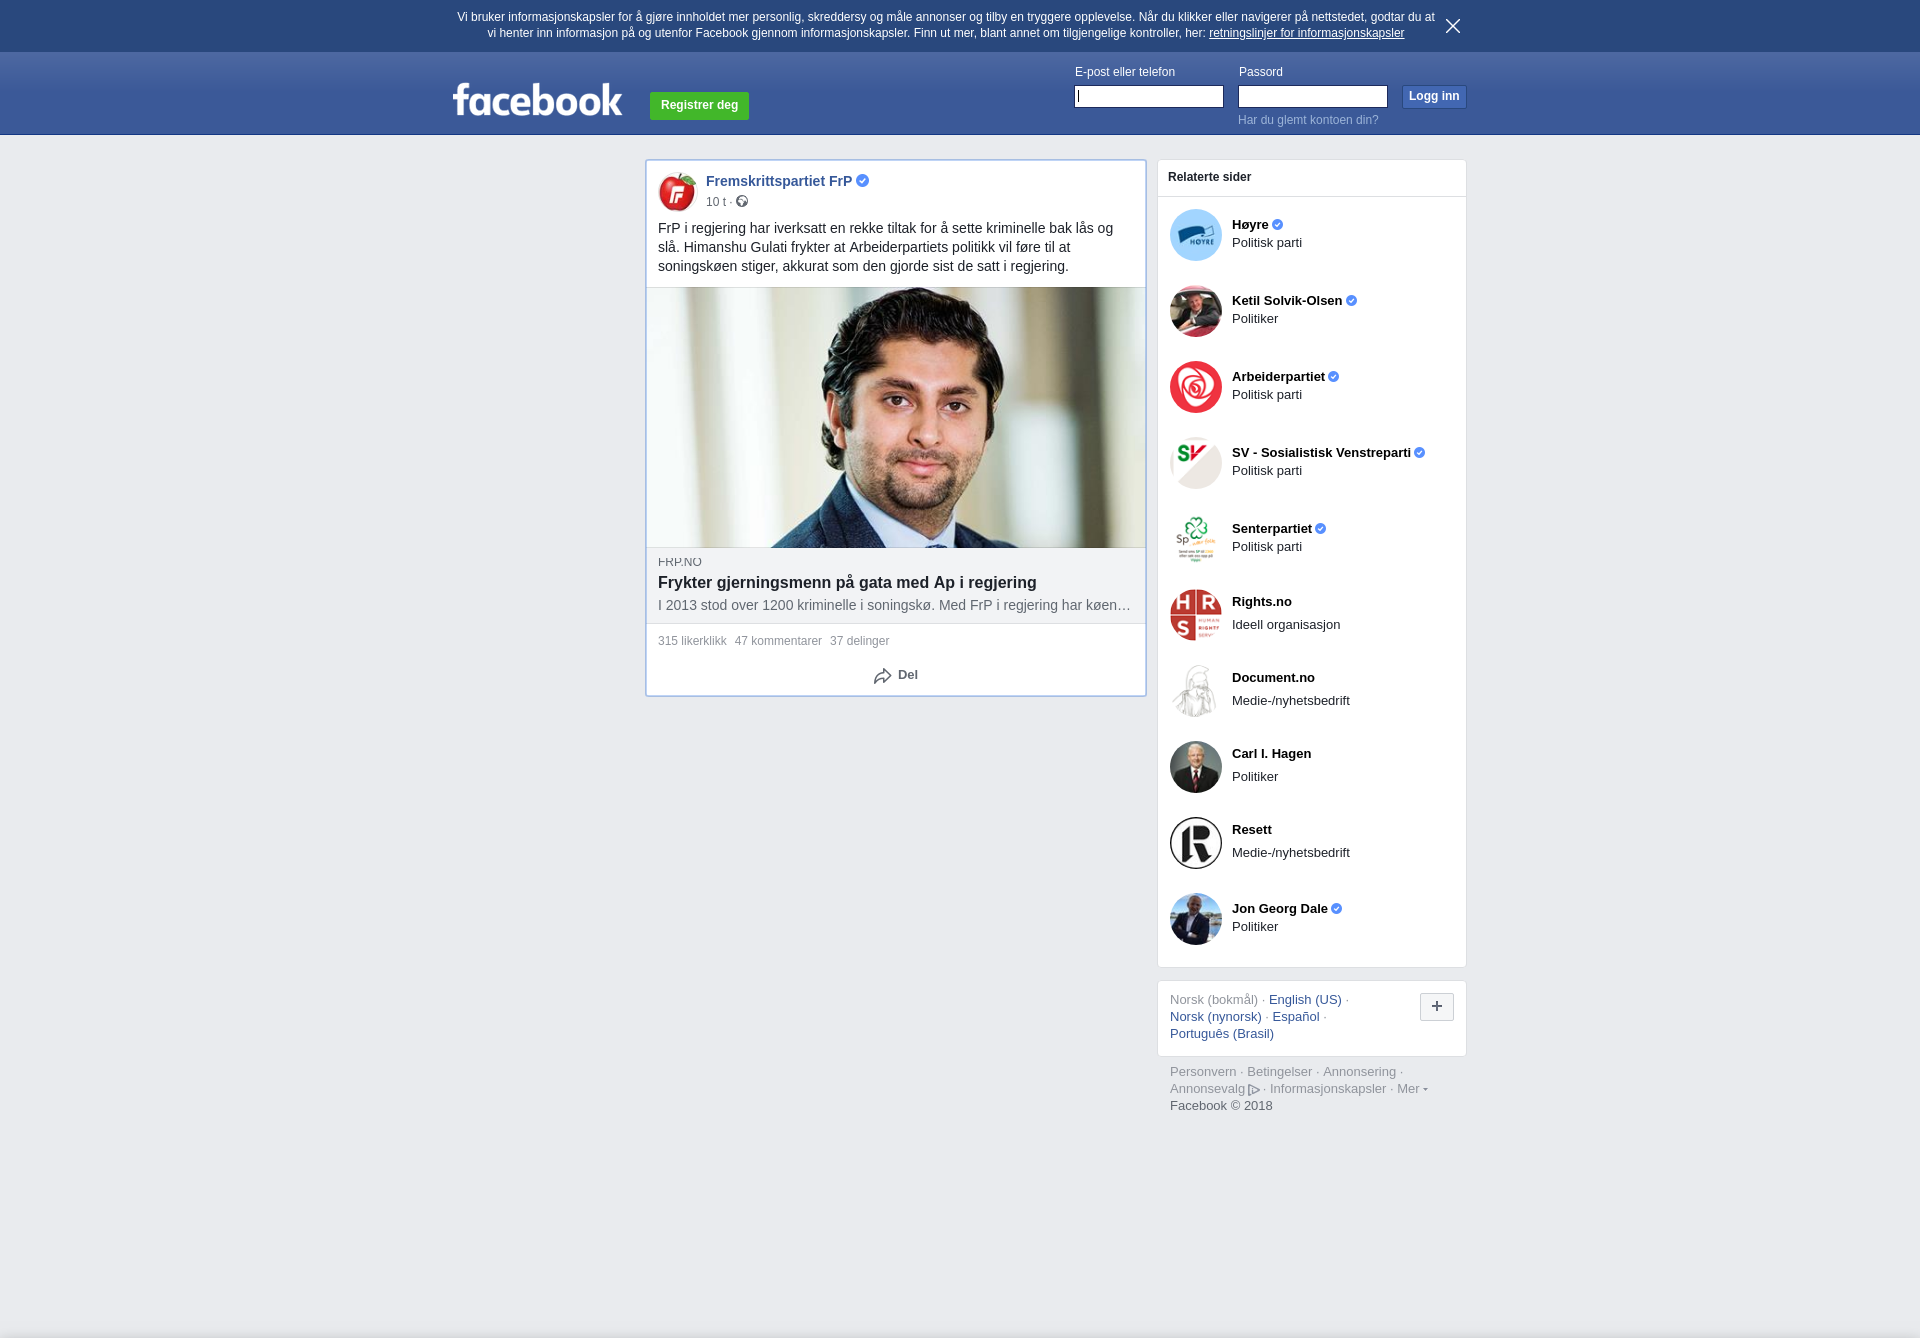
Task: Open the Jon Georg Dale page link
Action: tap(1280, 909)
